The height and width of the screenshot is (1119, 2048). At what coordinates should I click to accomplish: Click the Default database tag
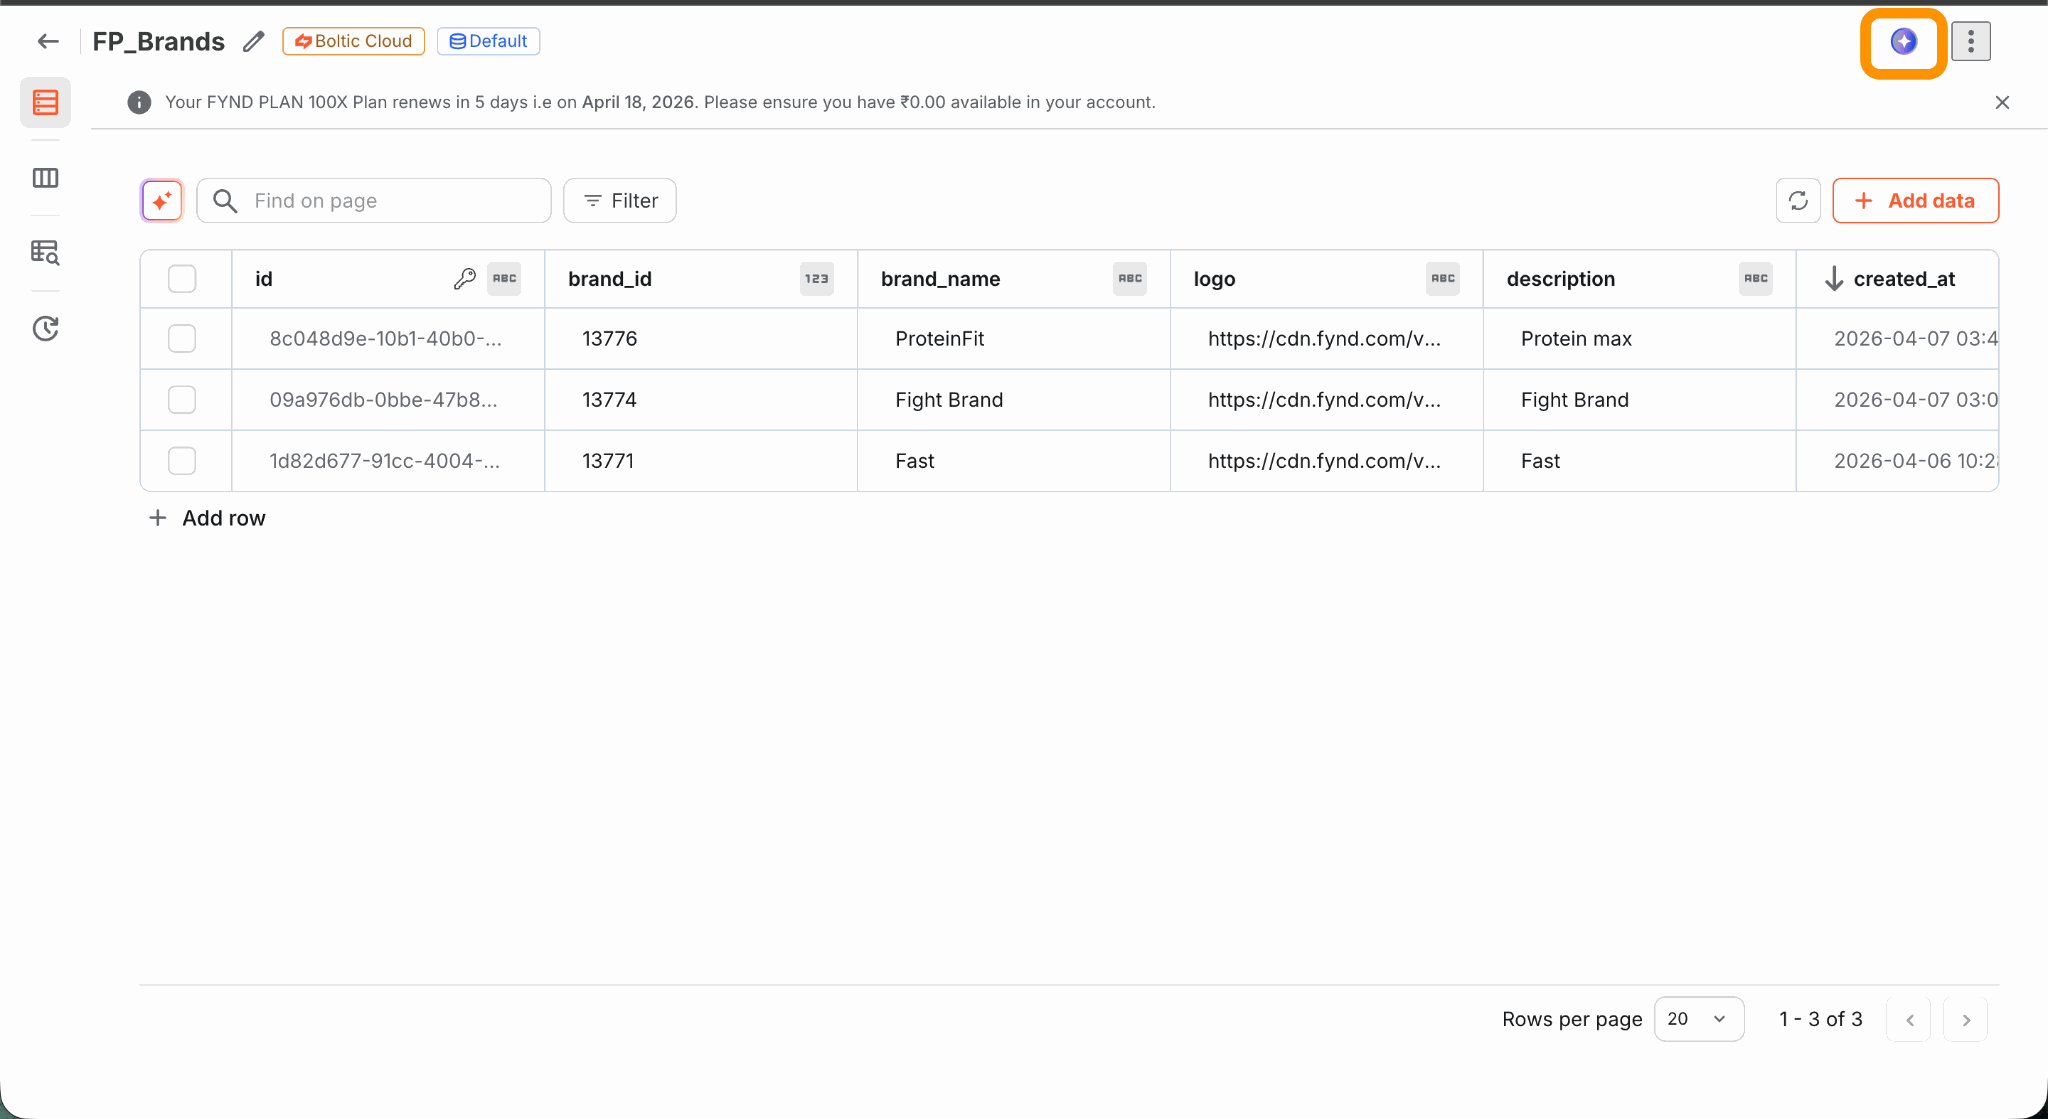488,41
